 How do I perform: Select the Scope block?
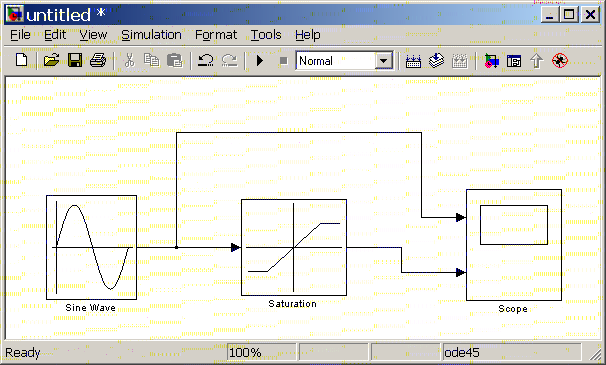click(514, 245)
